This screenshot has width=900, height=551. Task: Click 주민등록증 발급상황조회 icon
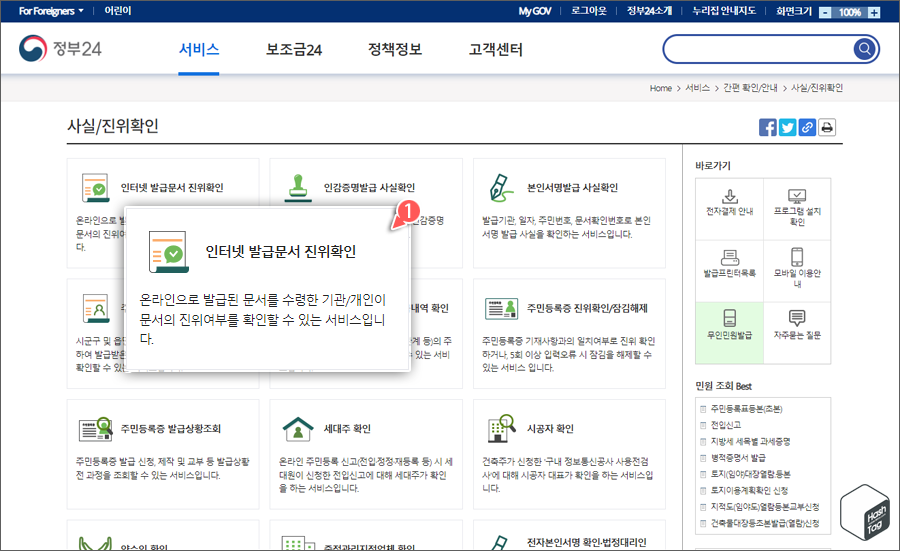pyautogui.click(x=95, y=429)
